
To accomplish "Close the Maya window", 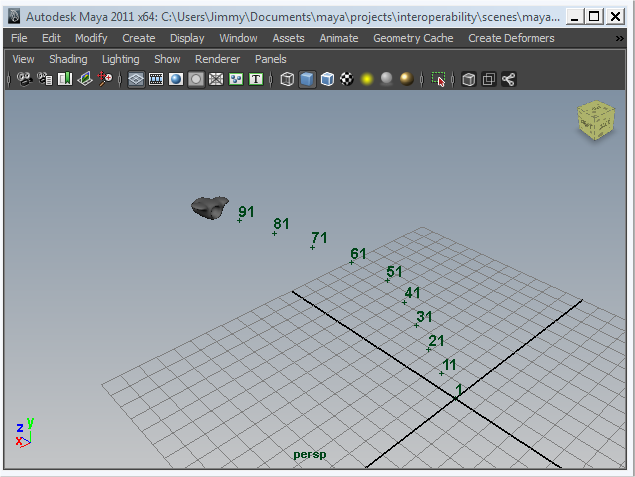I will click(615, 17).
